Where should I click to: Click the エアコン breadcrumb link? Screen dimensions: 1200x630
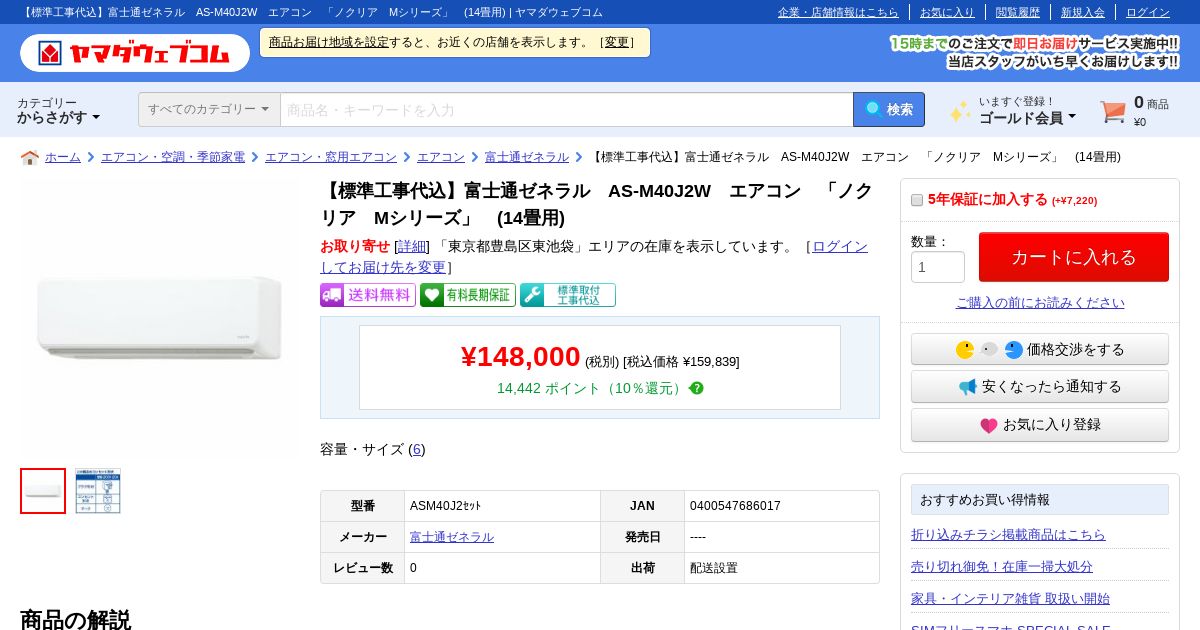point(441,157)
